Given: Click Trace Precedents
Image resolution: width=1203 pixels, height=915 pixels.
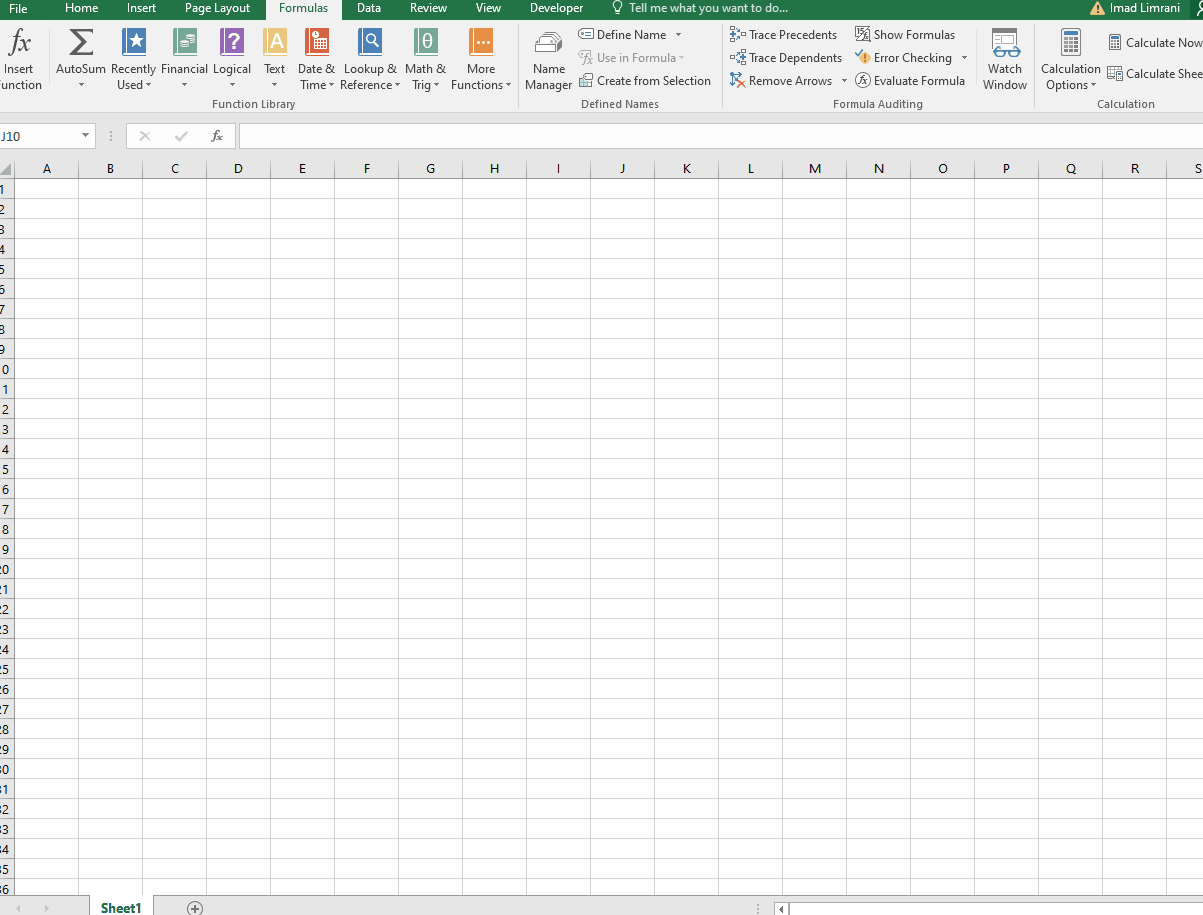Looking at the screenshot, I should pyautogui.click(x=784, y=35).
